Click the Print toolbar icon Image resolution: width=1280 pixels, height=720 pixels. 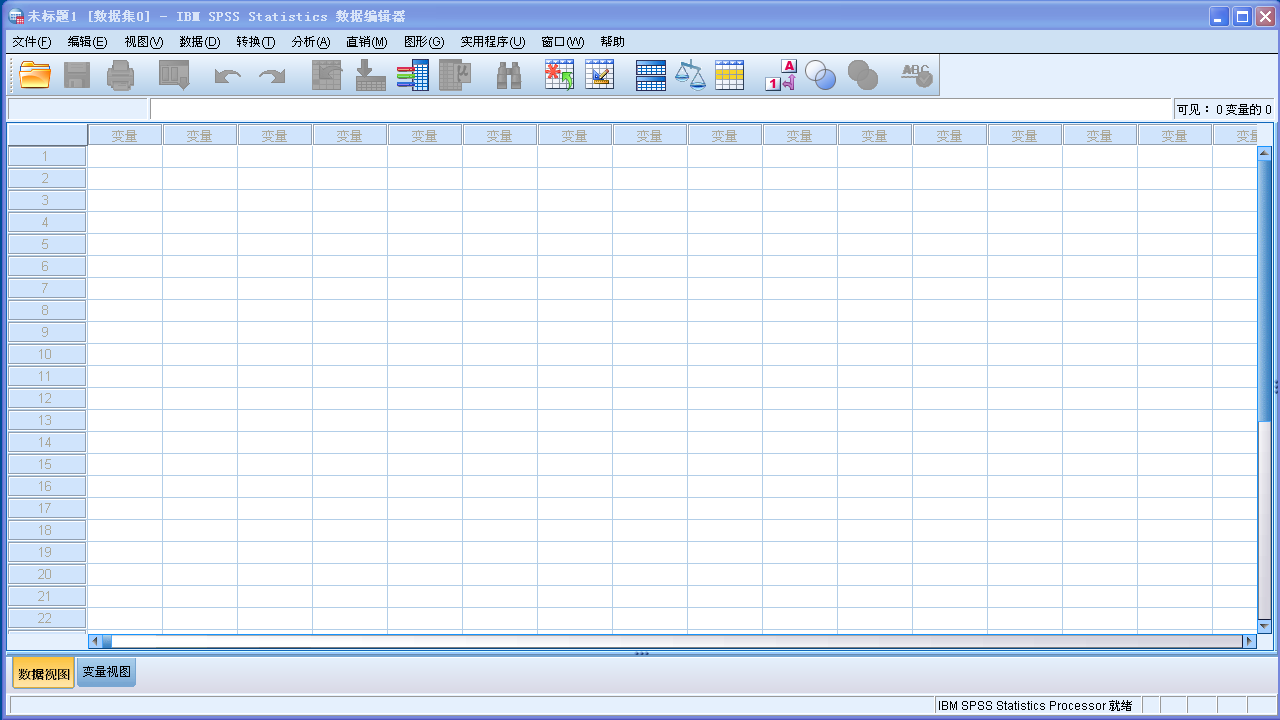click(x=121, y=75)
